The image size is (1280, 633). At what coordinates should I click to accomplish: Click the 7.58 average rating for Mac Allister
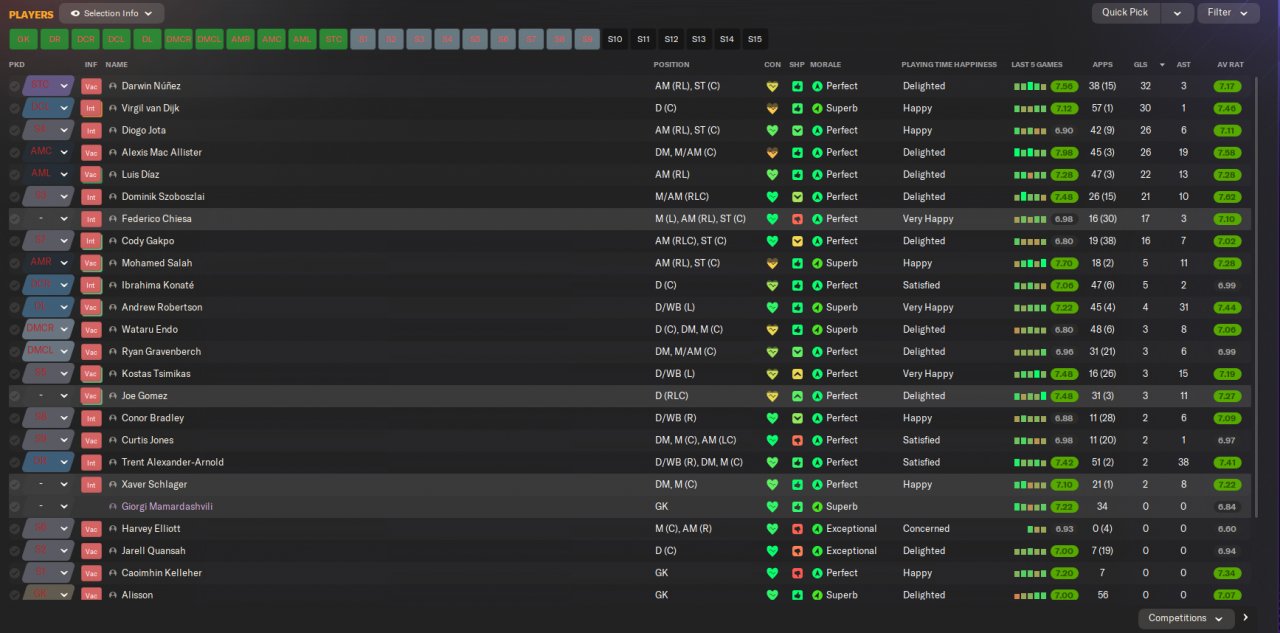pyautogui.click(x=1227, y=152)
